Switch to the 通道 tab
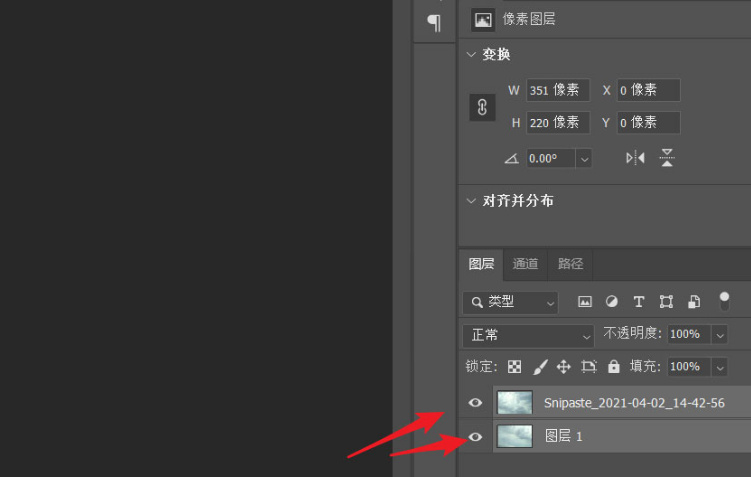Image resolution: width=751 pixels, height=477 pixels. 525,264
